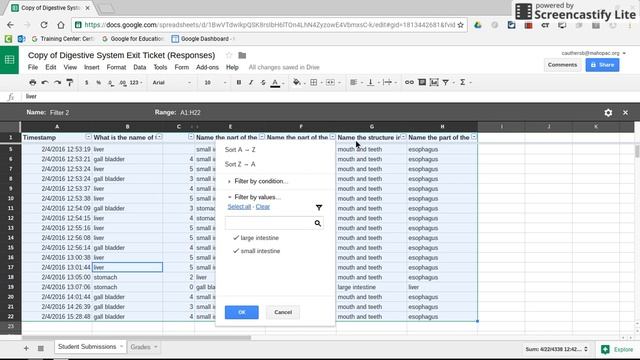Open the Arial font dropdown
This screenshot has height=360, width=640.
[x=171, y=82]
